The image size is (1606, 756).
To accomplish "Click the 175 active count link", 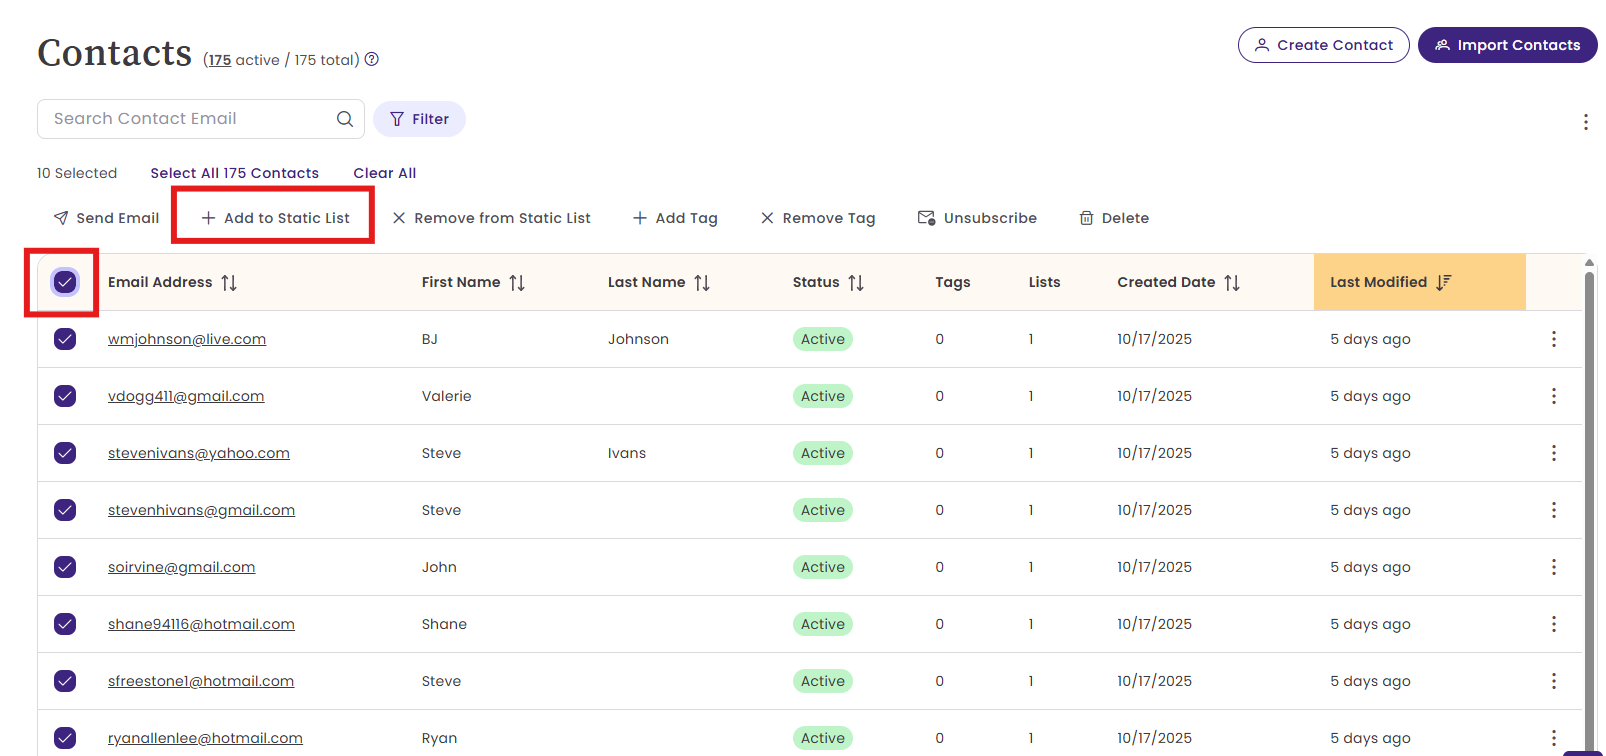I will point(220,60).
